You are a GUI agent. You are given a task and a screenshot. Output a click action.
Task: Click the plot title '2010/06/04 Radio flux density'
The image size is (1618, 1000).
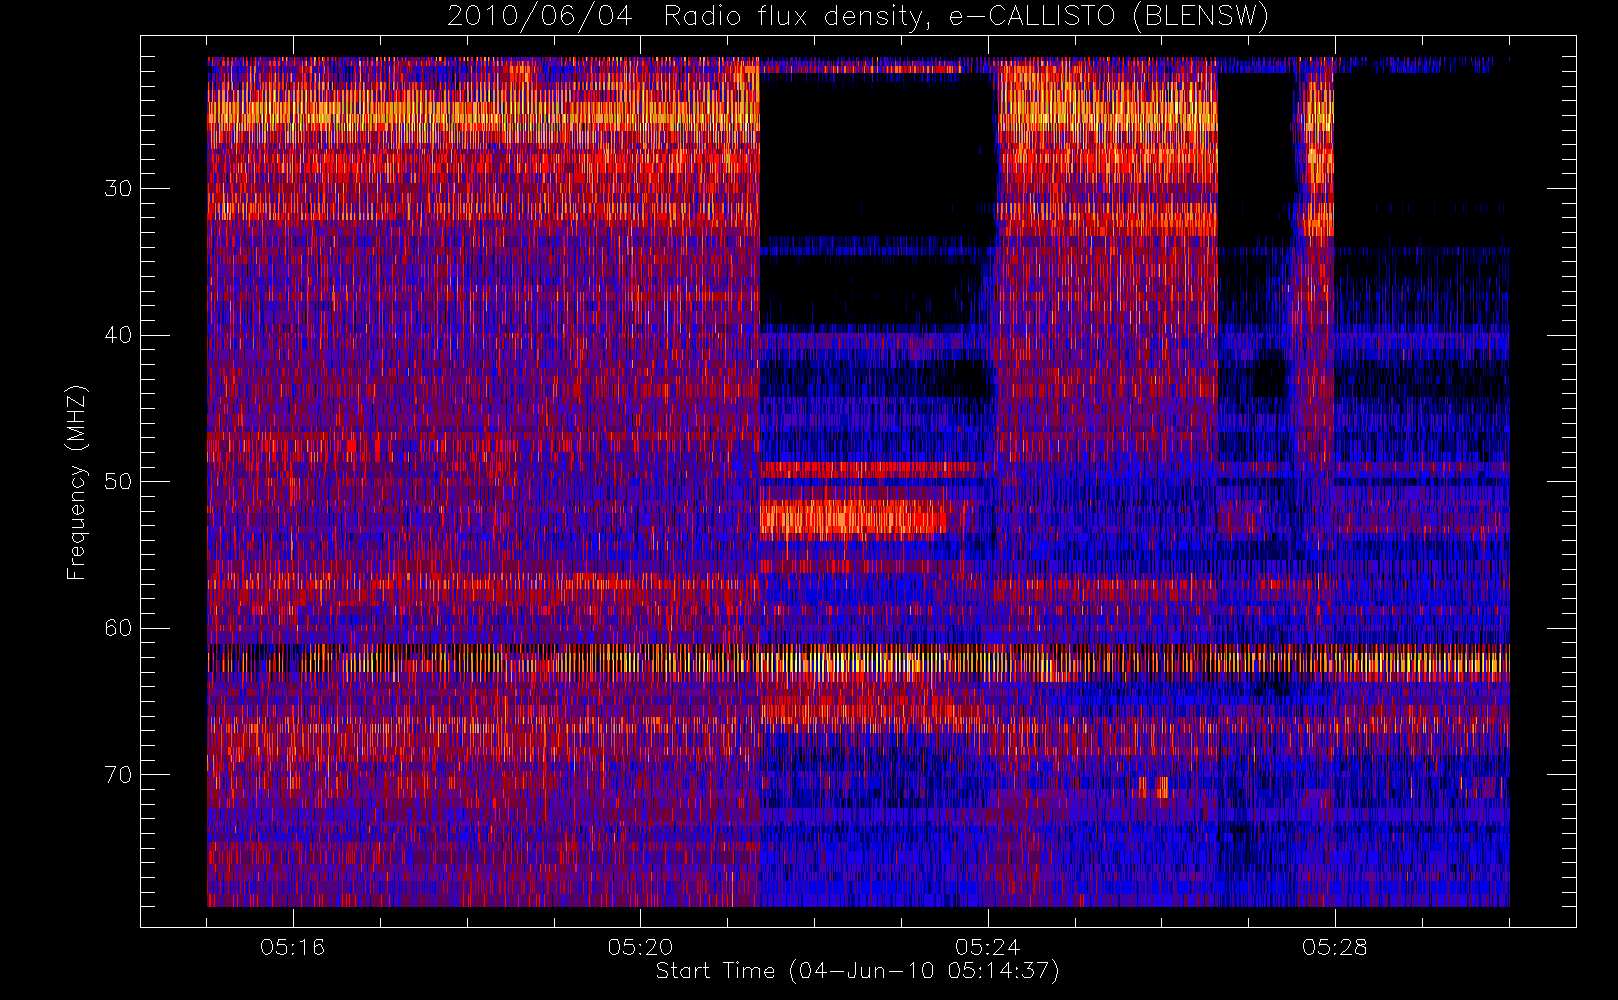(x=858, y=16)
